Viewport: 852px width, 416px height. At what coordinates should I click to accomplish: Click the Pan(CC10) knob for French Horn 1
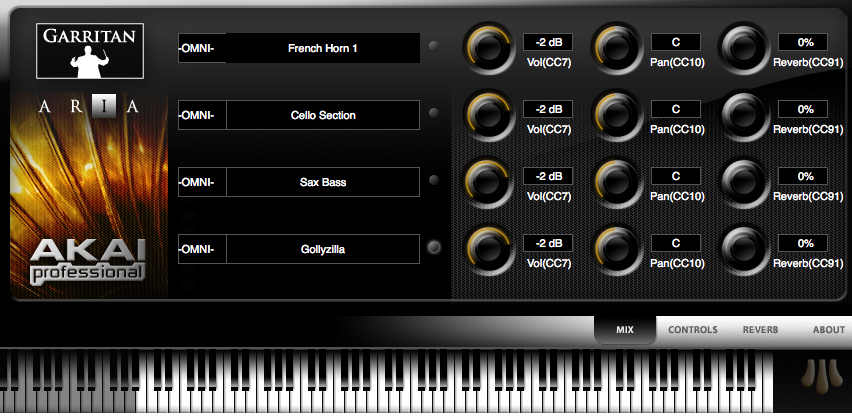tap(617, 48)
